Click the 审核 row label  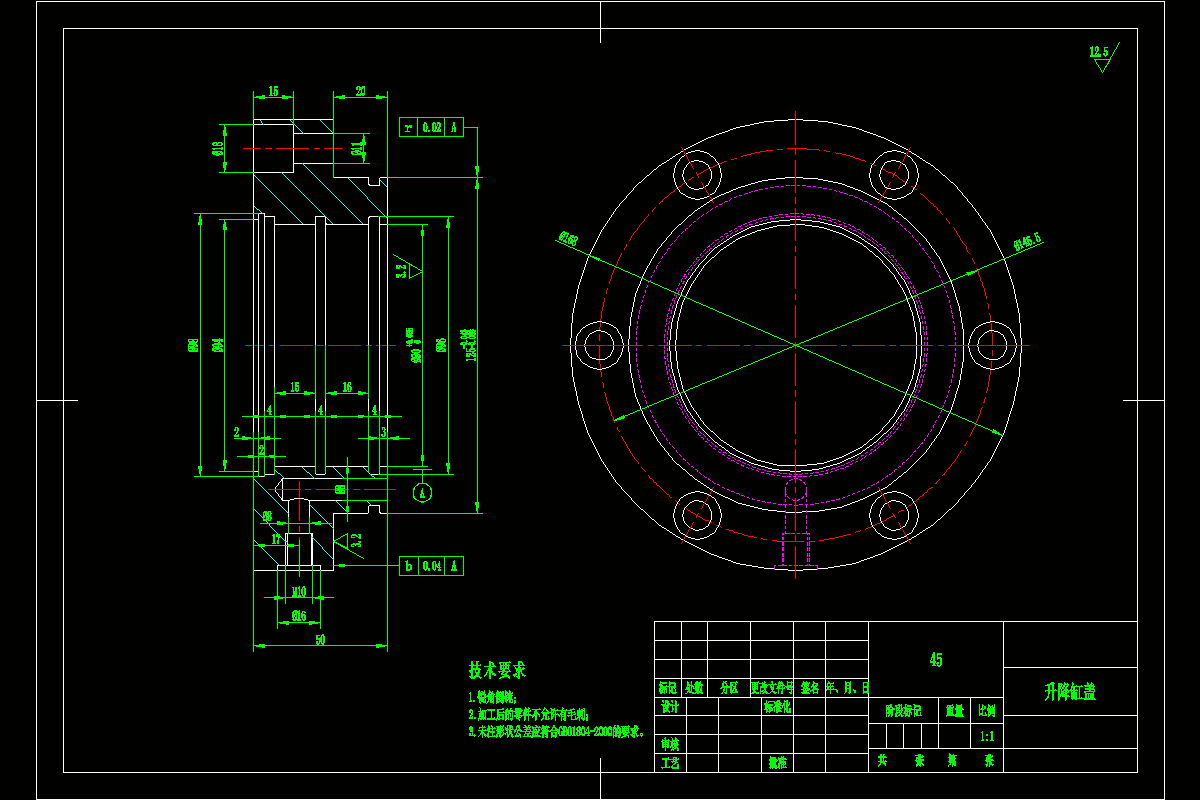[x=670, y=744]
